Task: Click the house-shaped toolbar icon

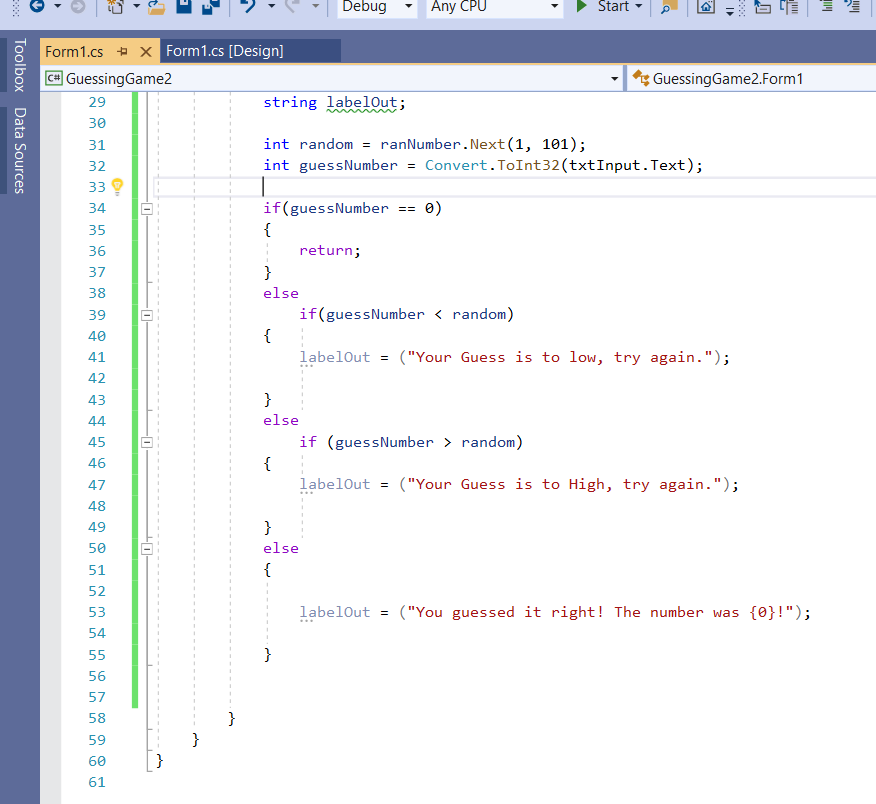Action: click(x=706, y=6)
